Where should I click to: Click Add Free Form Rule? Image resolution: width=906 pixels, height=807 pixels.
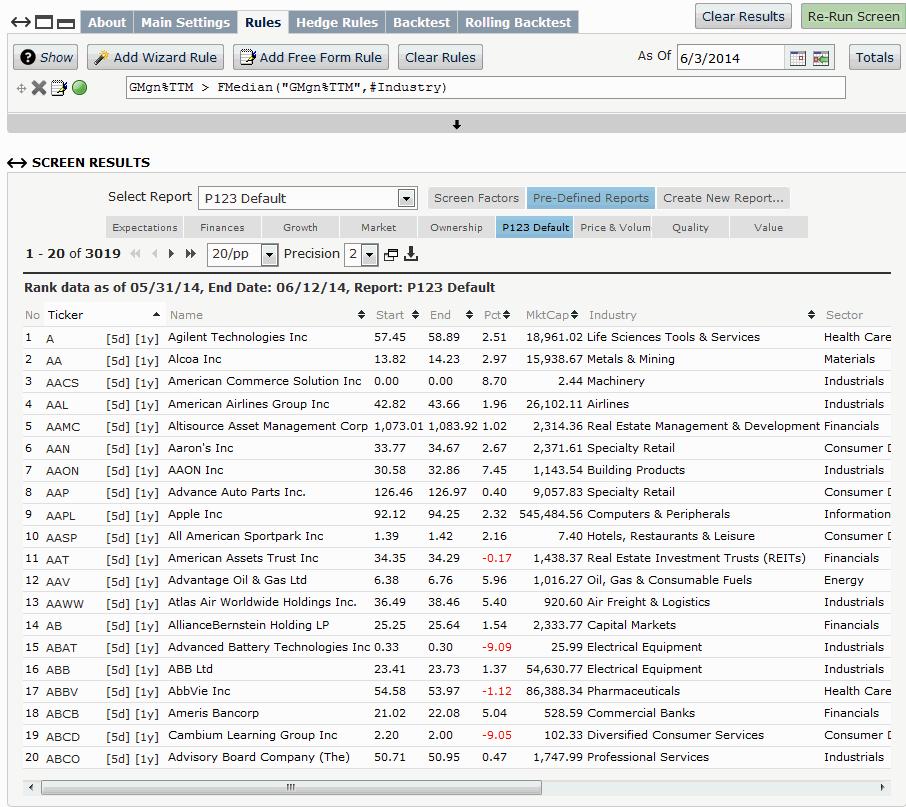pos(311,57)
